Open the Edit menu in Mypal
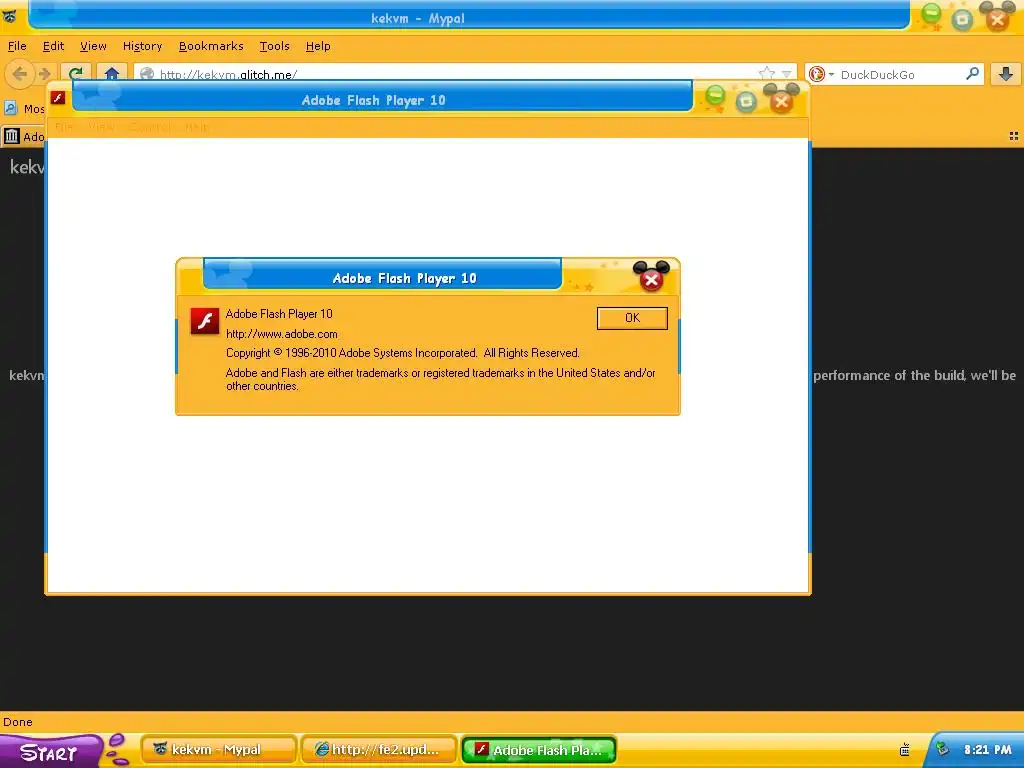The height and width of the screenshot is (768, 1024). tap(53, 46)
